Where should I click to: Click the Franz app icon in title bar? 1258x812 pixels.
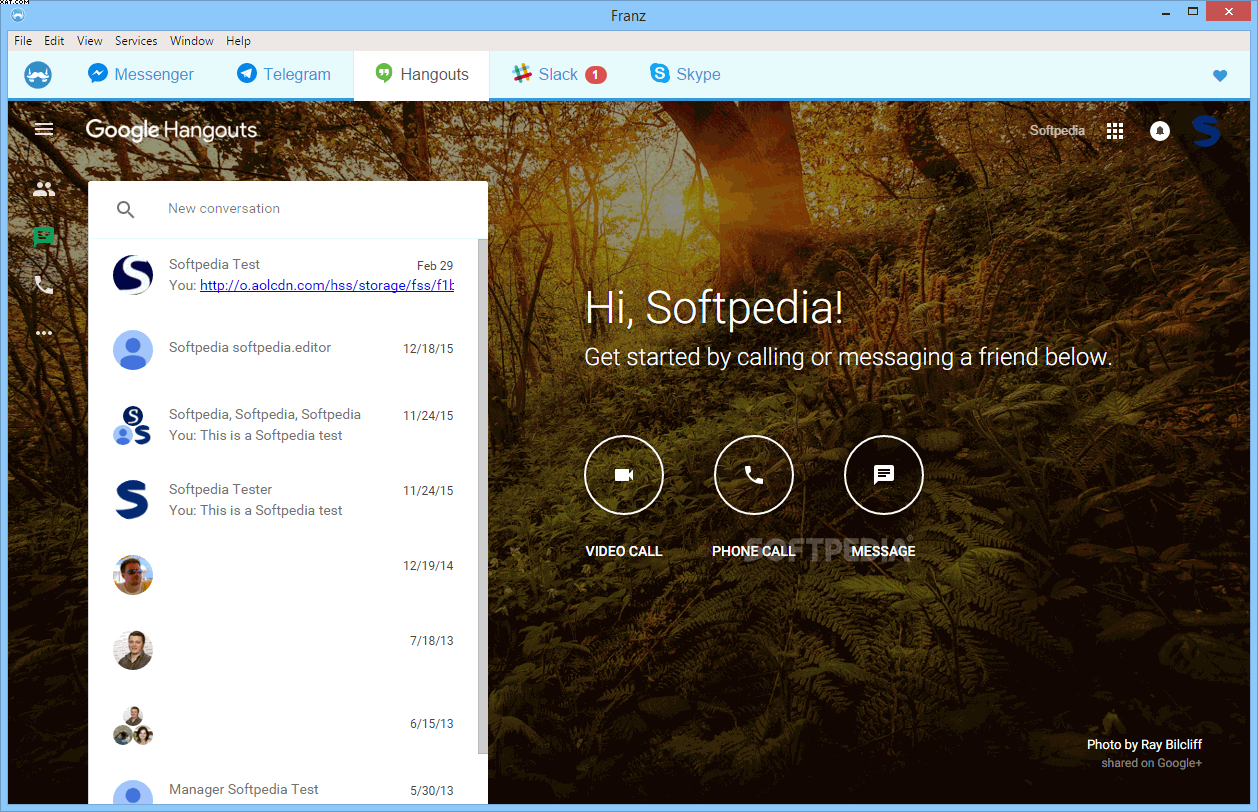click(20, 14)
